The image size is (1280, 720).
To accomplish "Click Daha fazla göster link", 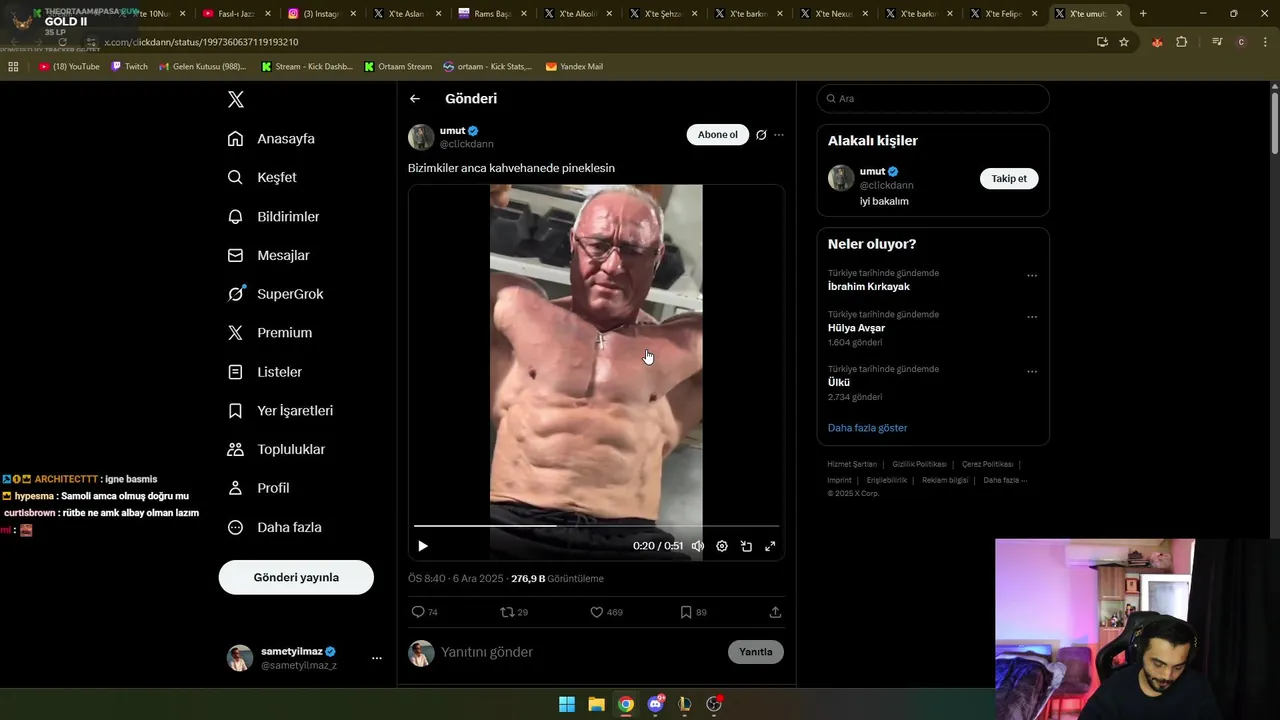I will (867, 428).
